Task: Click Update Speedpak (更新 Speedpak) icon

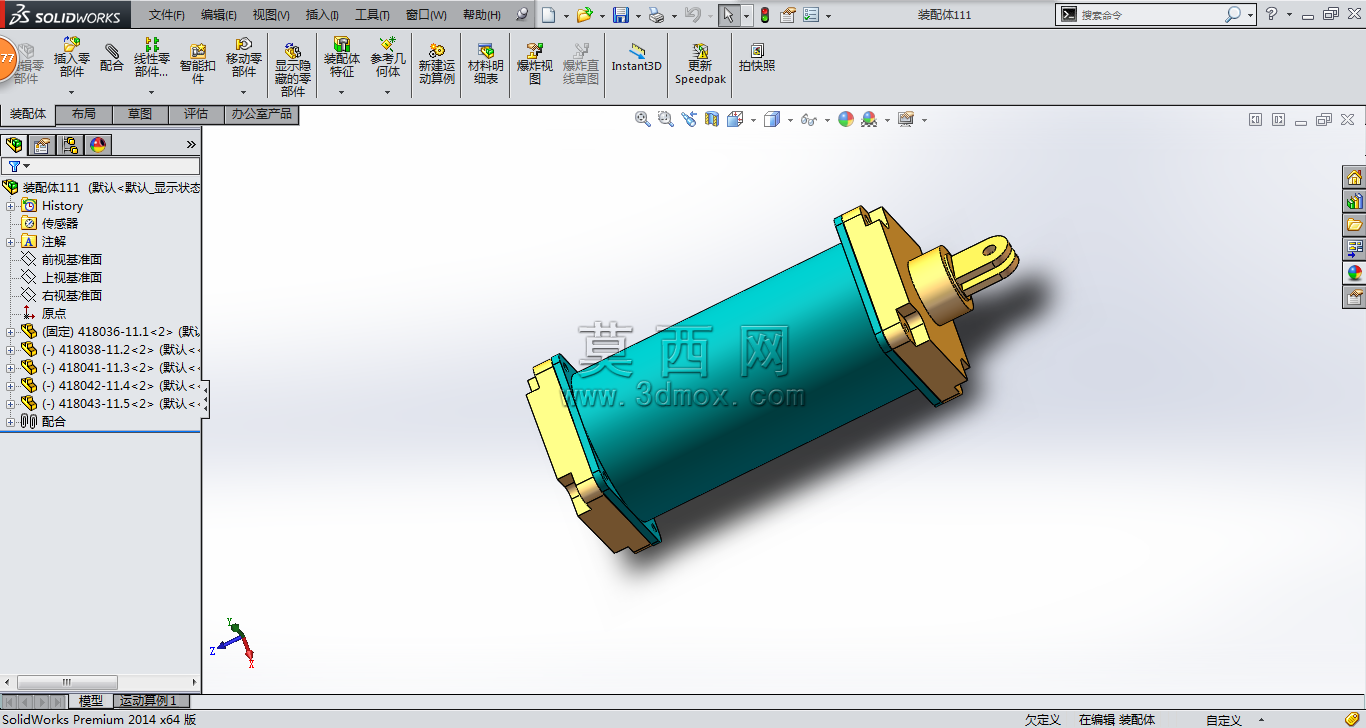Action: tap(700, 63)
